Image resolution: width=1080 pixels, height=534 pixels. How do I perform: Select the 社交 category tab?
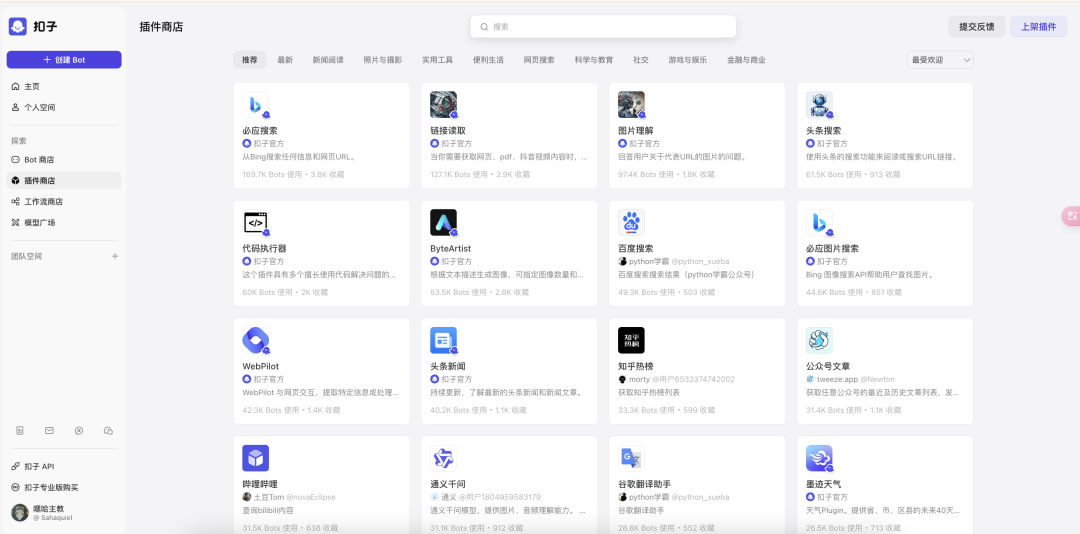pyautogui.click(x=641, y=60)
